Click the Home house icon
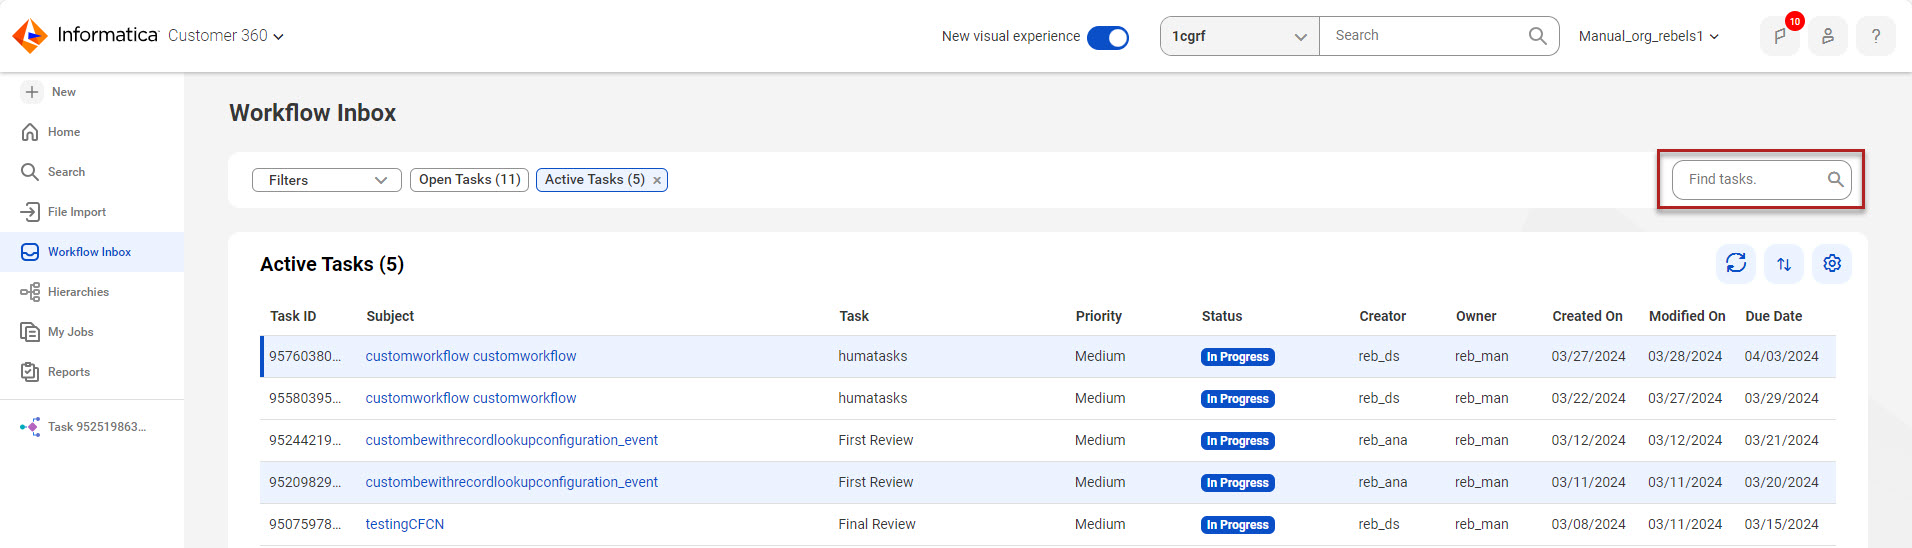This screenshot has height=548, width=1912. pos(30,132)
